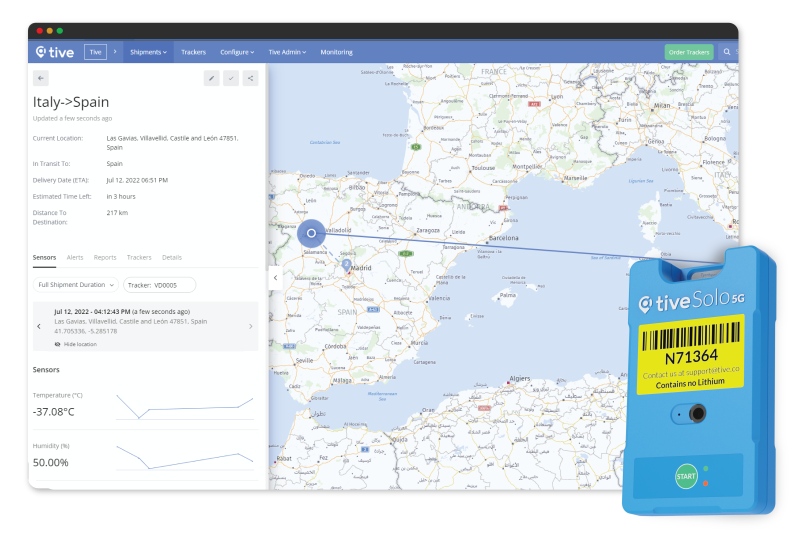Open Full Shipment Duration dropdown
Image resolution: width=800 pixels, height=545 pixels.
[x=76, y=285]
